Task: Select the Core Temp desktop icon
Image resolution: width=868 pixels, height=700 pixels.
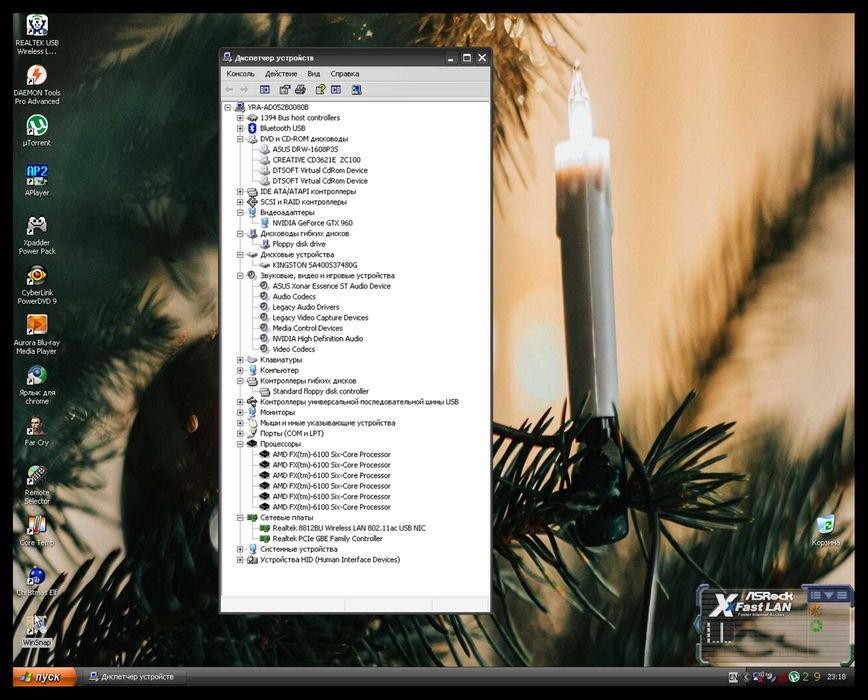Action: tap(37, 531)
